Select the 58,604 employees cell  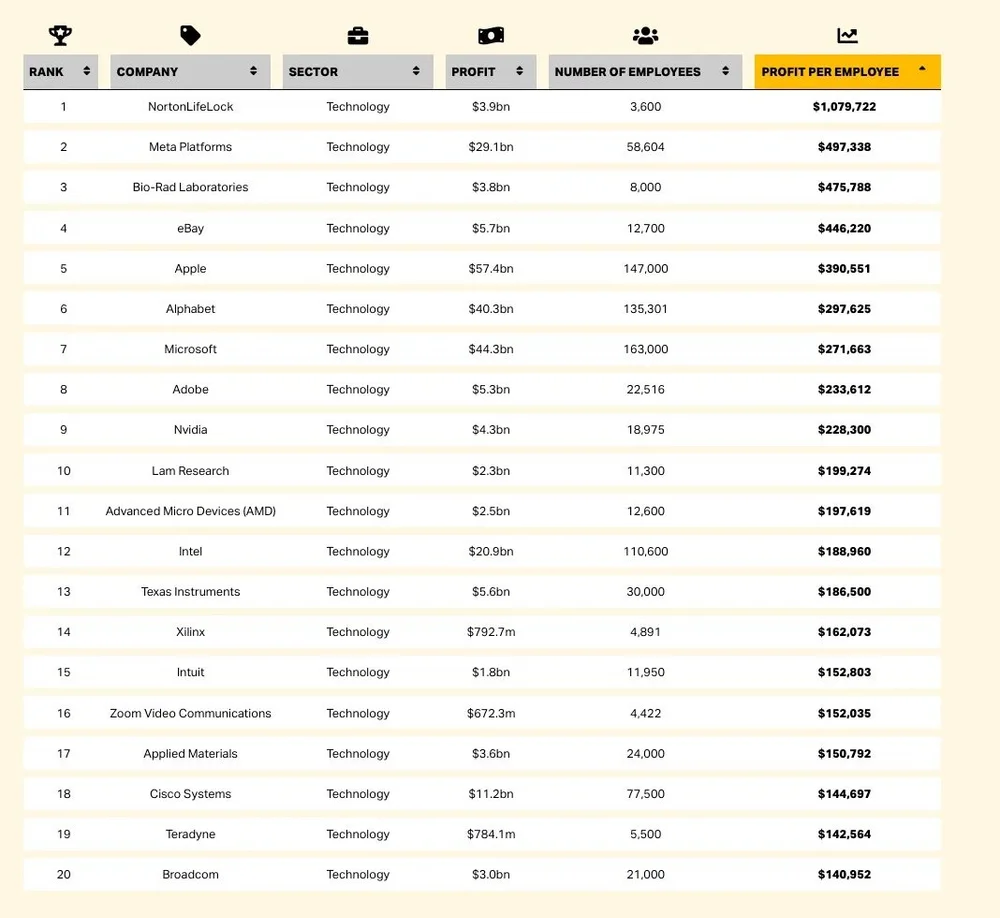645,147
